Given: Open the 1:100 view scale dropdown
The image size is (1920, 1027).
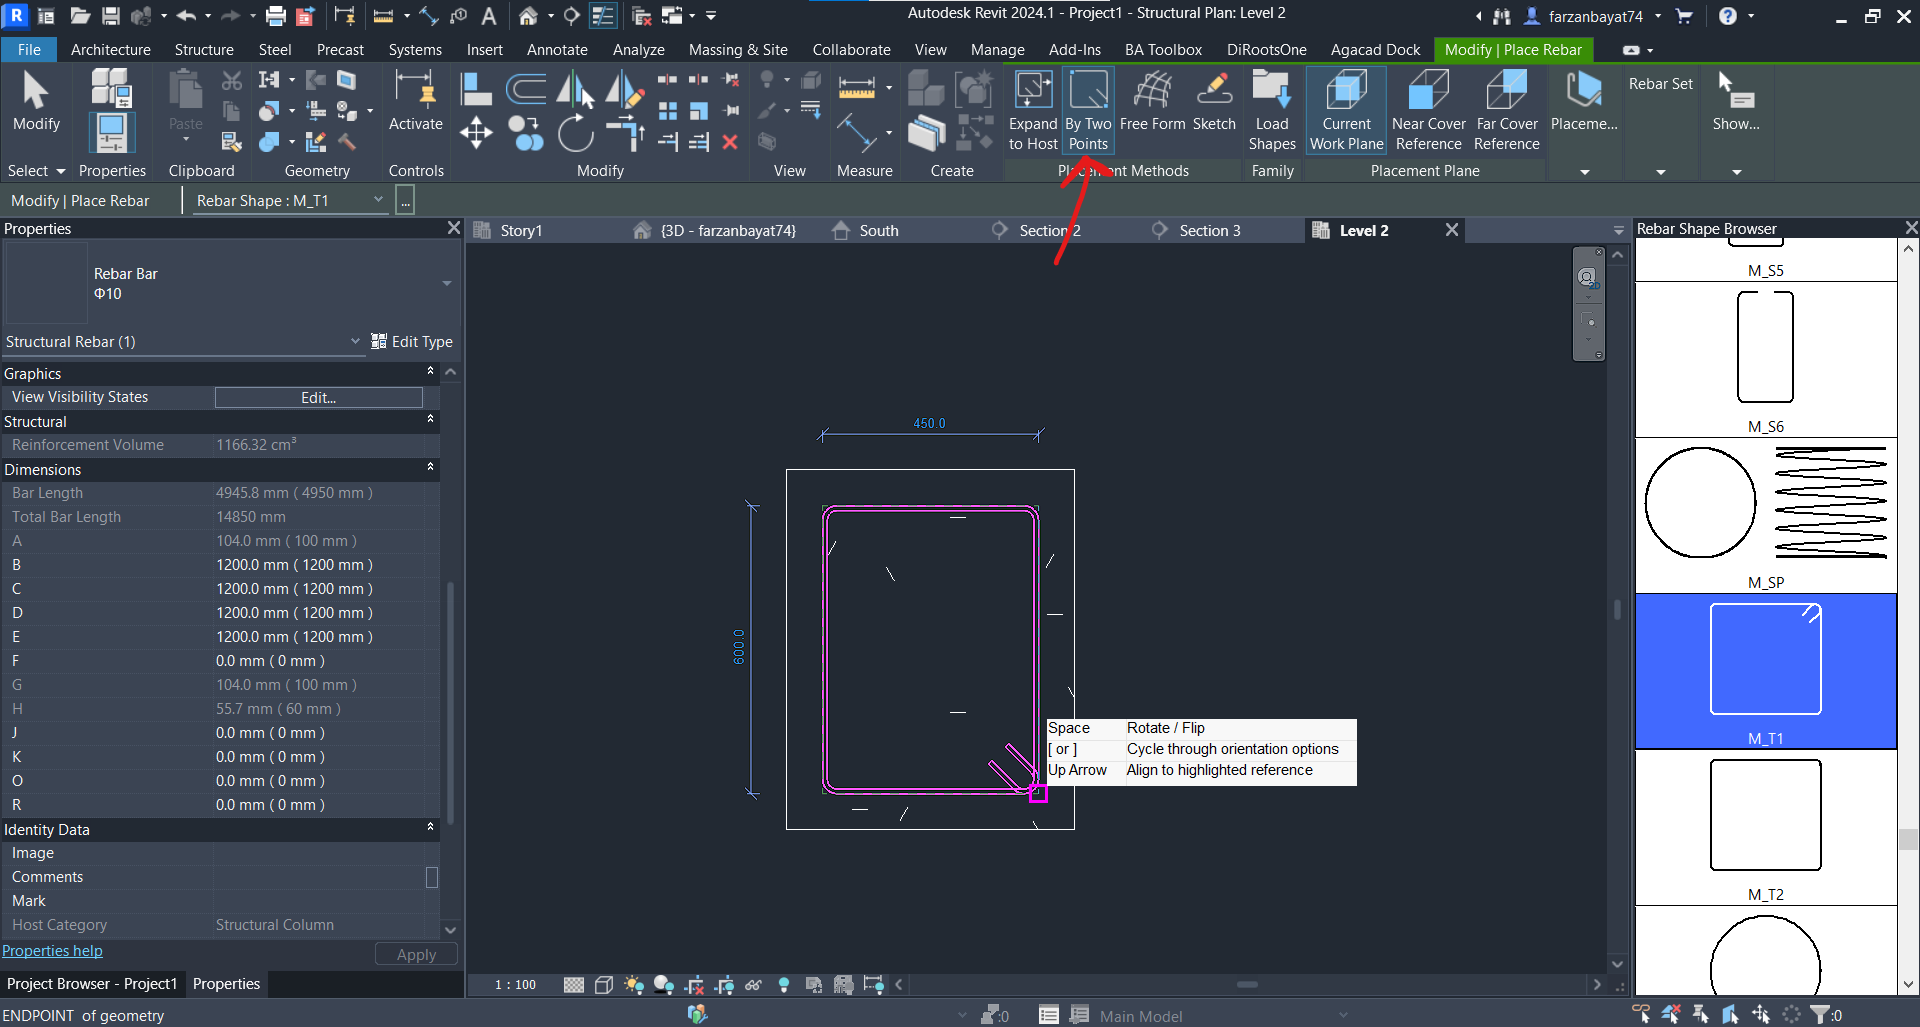Looking at the screenshot, I should tap(514, 985).
